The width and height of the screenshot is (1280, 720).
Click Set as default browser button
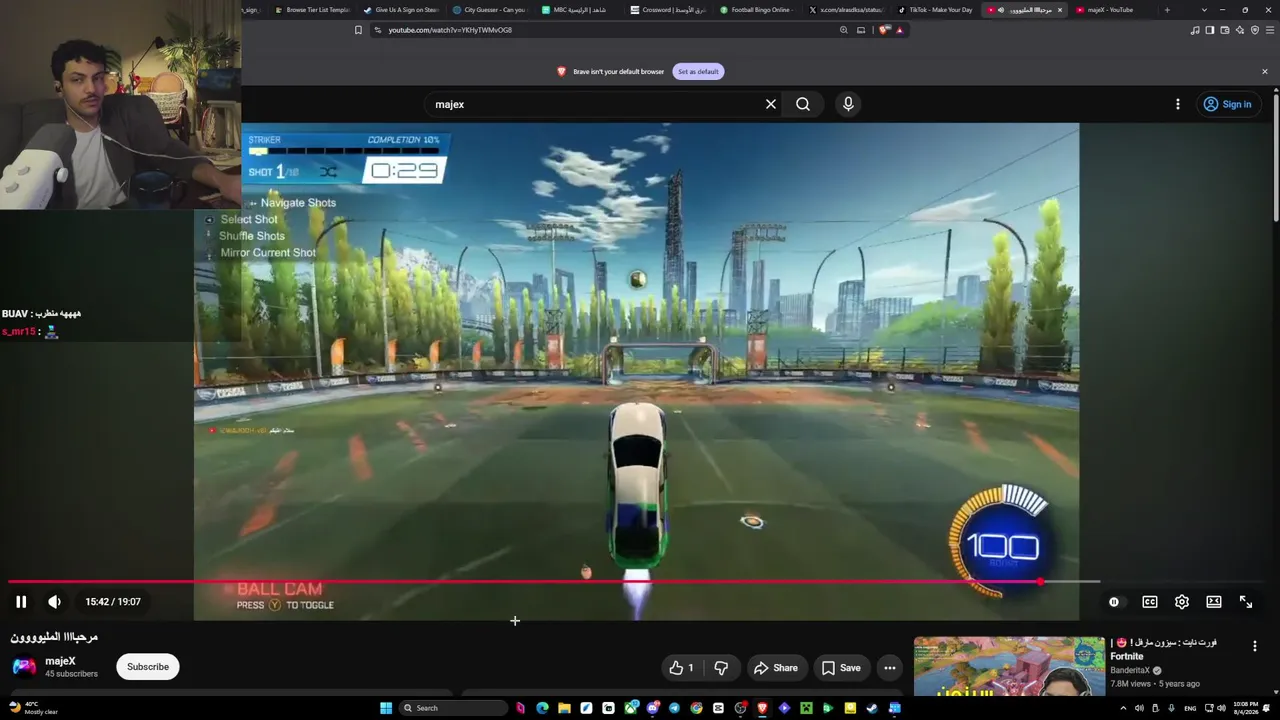[698, 72]
